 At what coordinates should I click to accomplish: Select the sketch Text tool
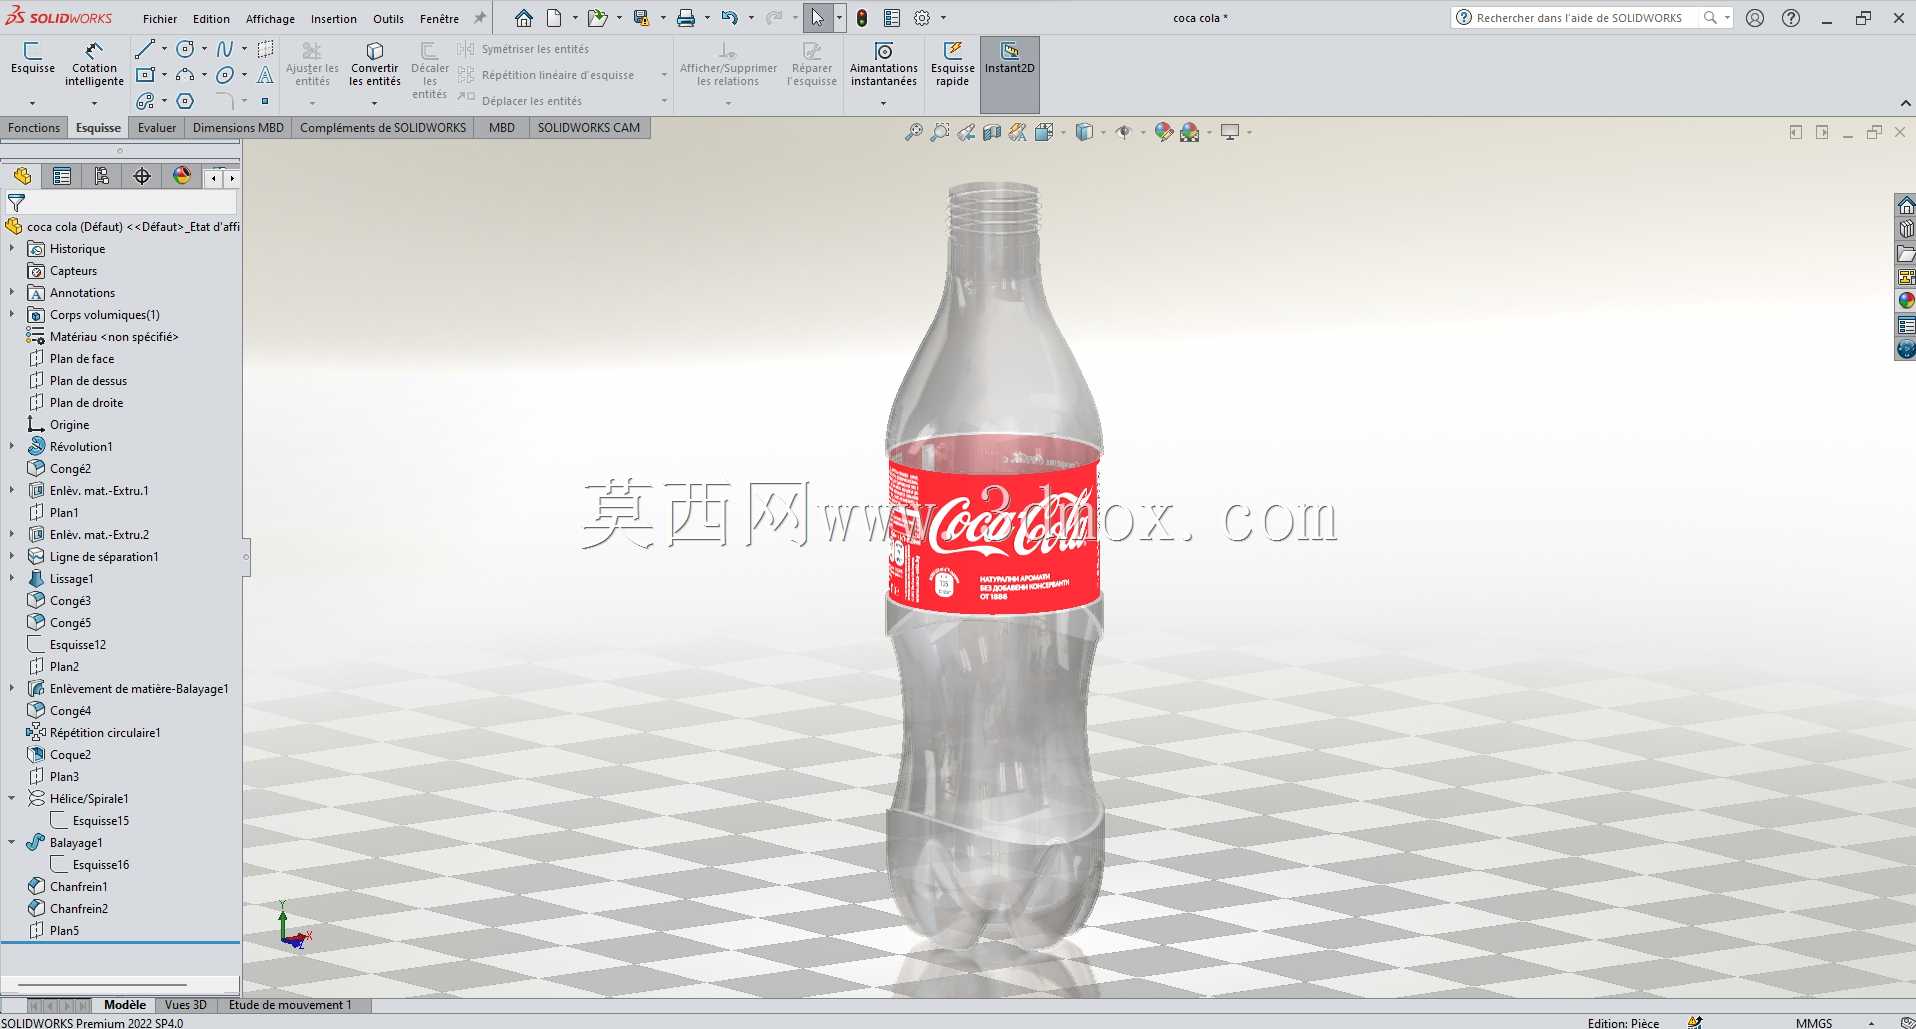[265, 75]
